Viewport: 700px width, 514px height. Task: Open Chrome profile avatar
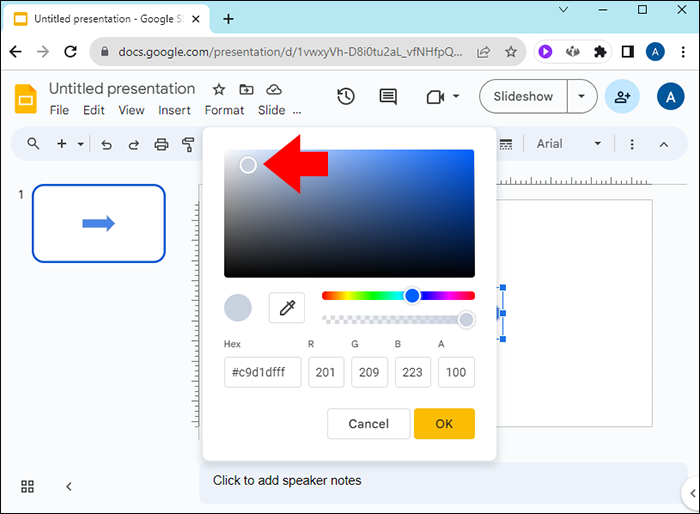[655, 52]
